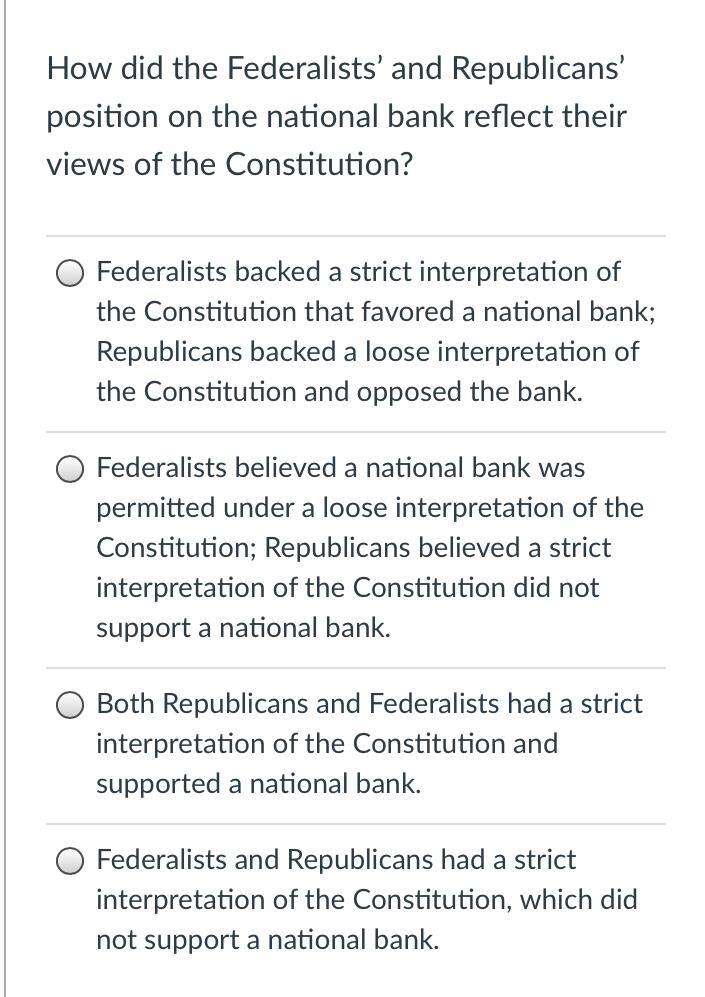Click question line 'position on the national bank reflect their'

337,117
